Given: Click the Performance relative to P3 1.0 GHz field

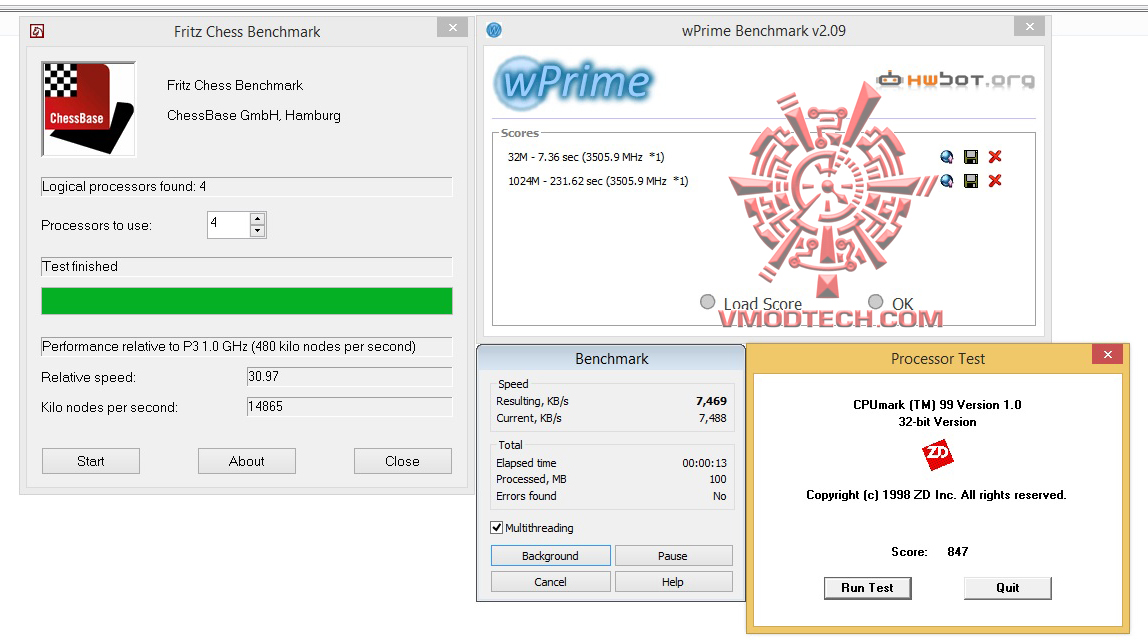Looking at the screenshot, I should pos(247,346).
